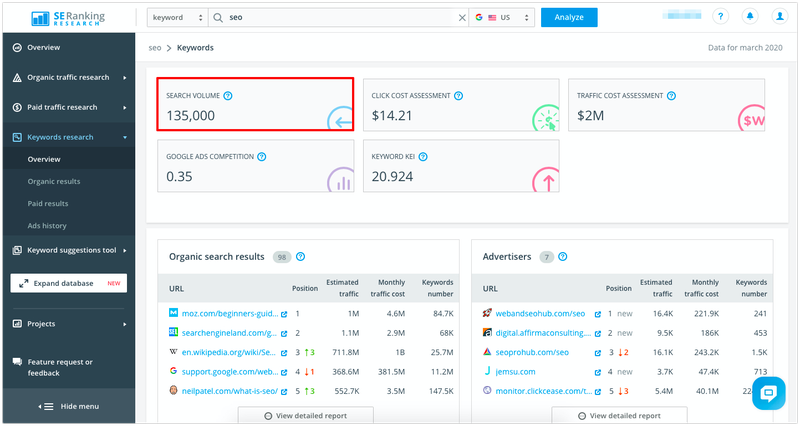Open the help question mark icon in header
The image size is (800, 426).
coord(720,16)
